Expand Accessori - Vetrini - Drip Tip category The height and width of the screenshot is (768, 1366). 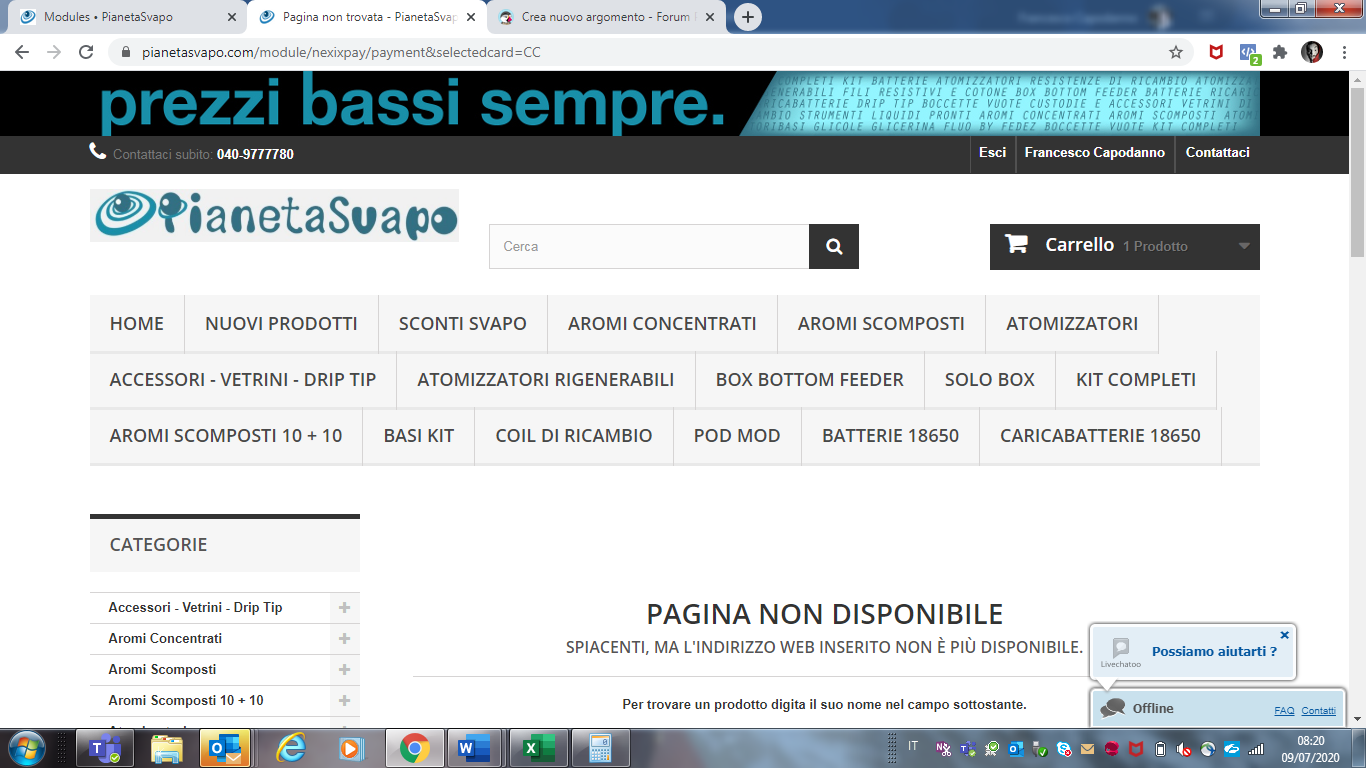tap(344, 607)
